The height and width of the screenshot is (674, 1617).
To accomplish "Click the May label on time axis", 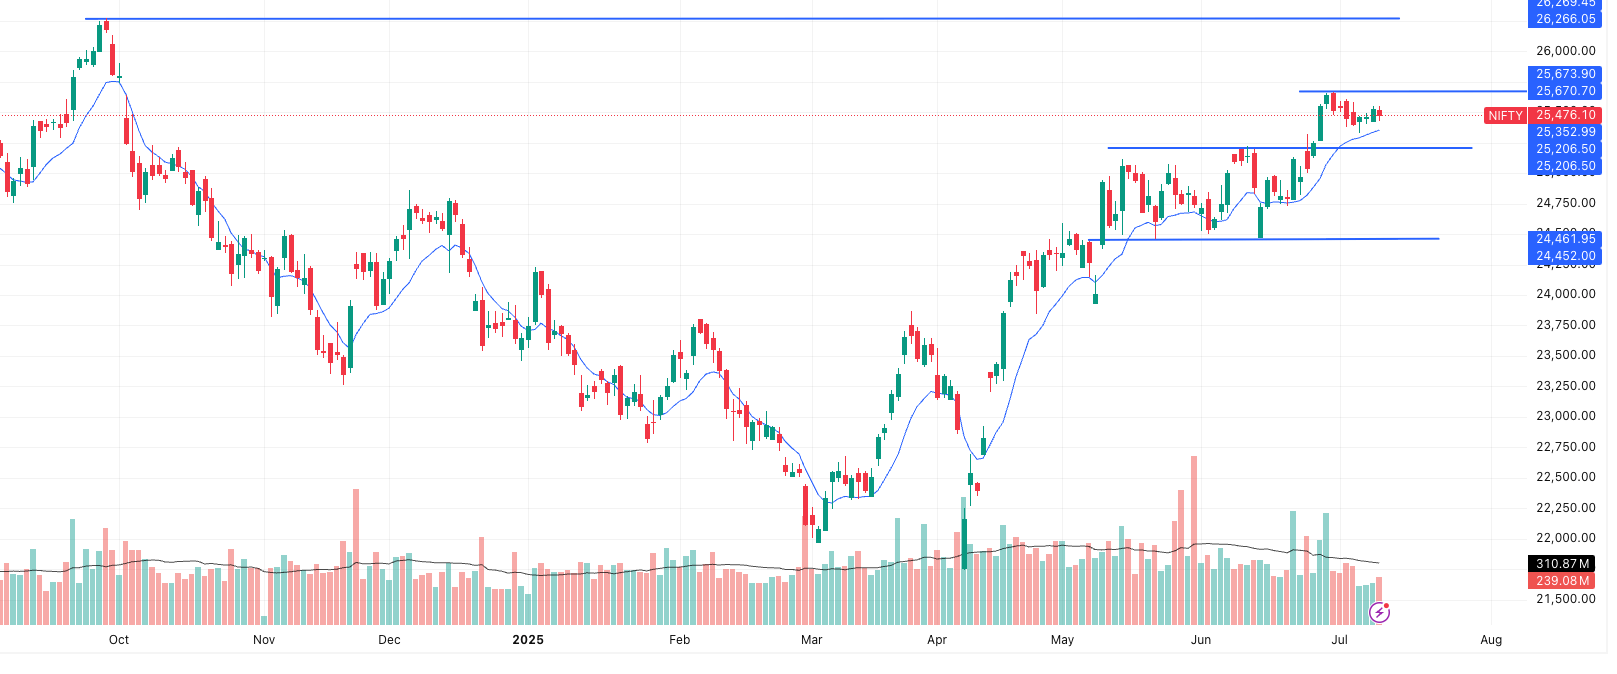I will tap(1062, 640).
